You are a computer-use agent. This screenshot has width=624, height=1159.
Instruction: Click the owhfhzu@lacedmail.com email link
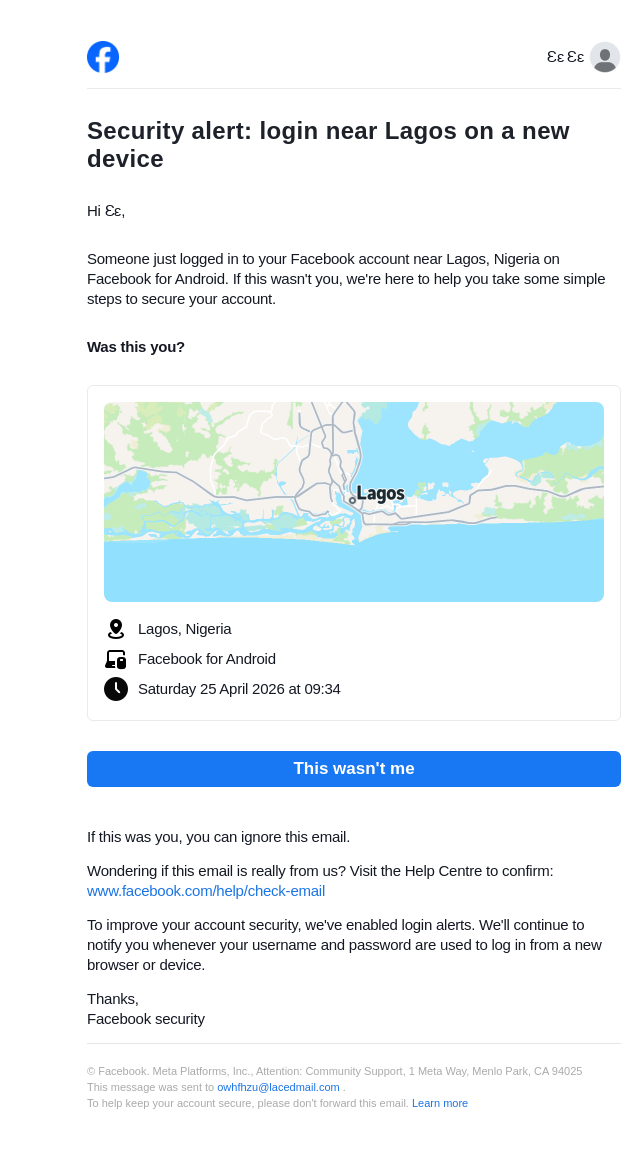point(278,1087)
